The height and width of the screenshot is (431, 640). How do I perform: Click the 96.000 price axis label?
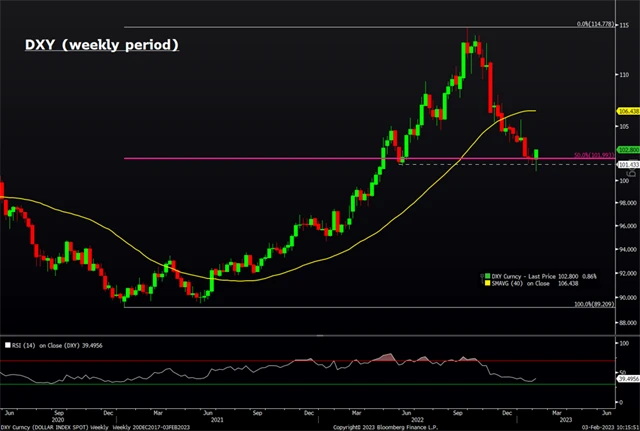[x=628, y=226]
